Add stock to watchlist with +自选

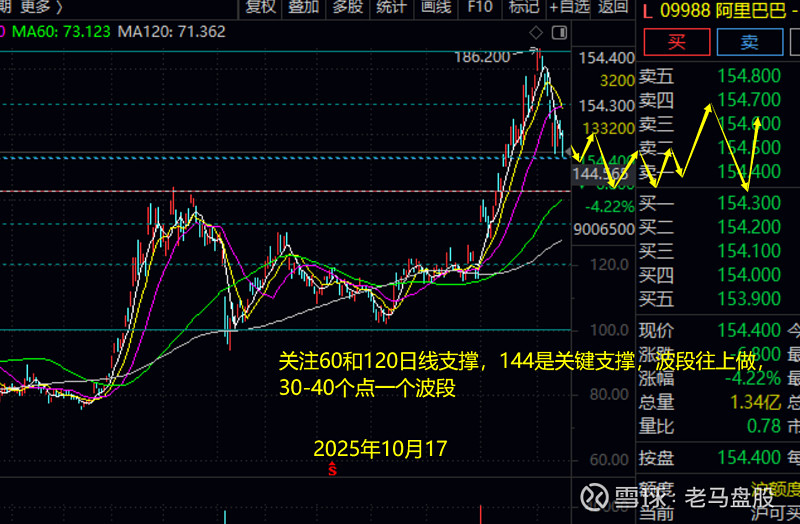click(569, 7)
